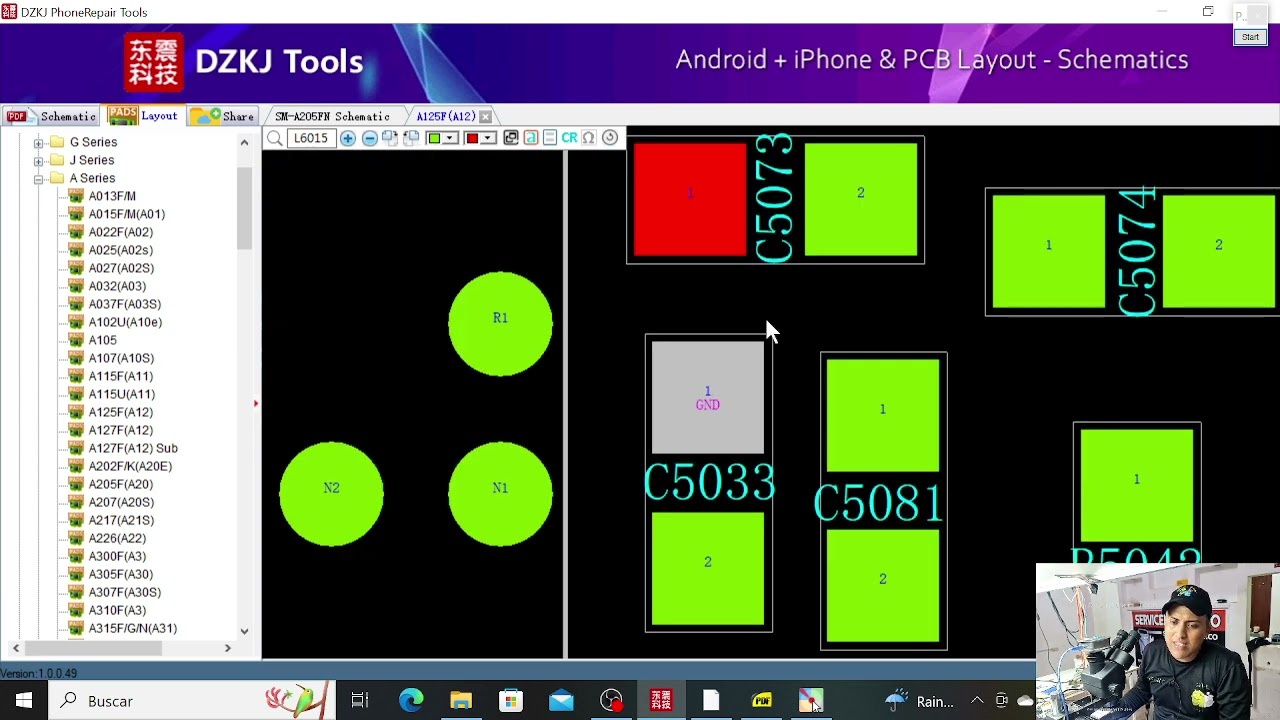Viewport: 1280px width, 720px height.
Task: Select gray GND pad of C5033
Action: pyautogui.click(x=708, y=398)
